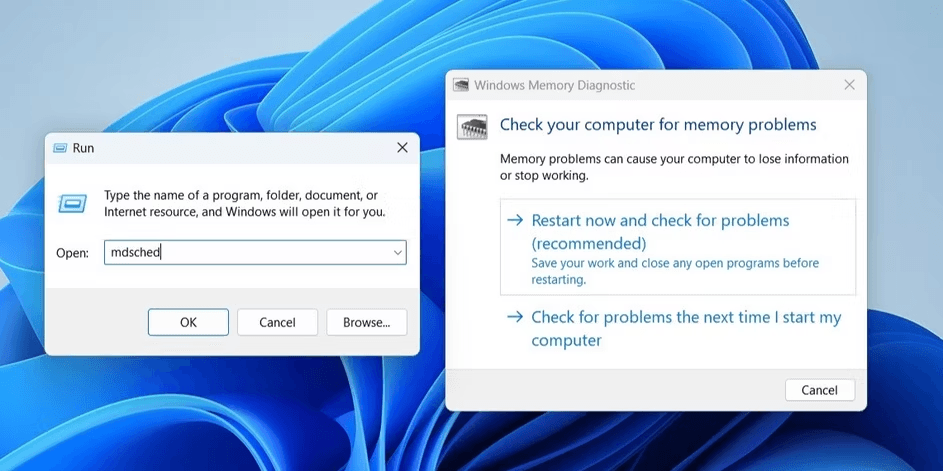Screen dimensions: 943x471
Task: Click the Check your computer for memory problems heading
Action: pyautogui.click(x=659, y=125)
